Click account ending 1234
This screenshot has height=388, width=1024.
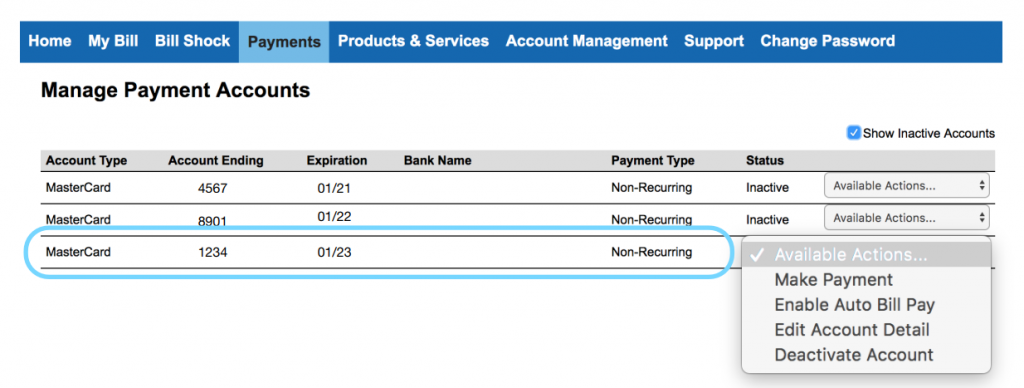pos(212,252)
